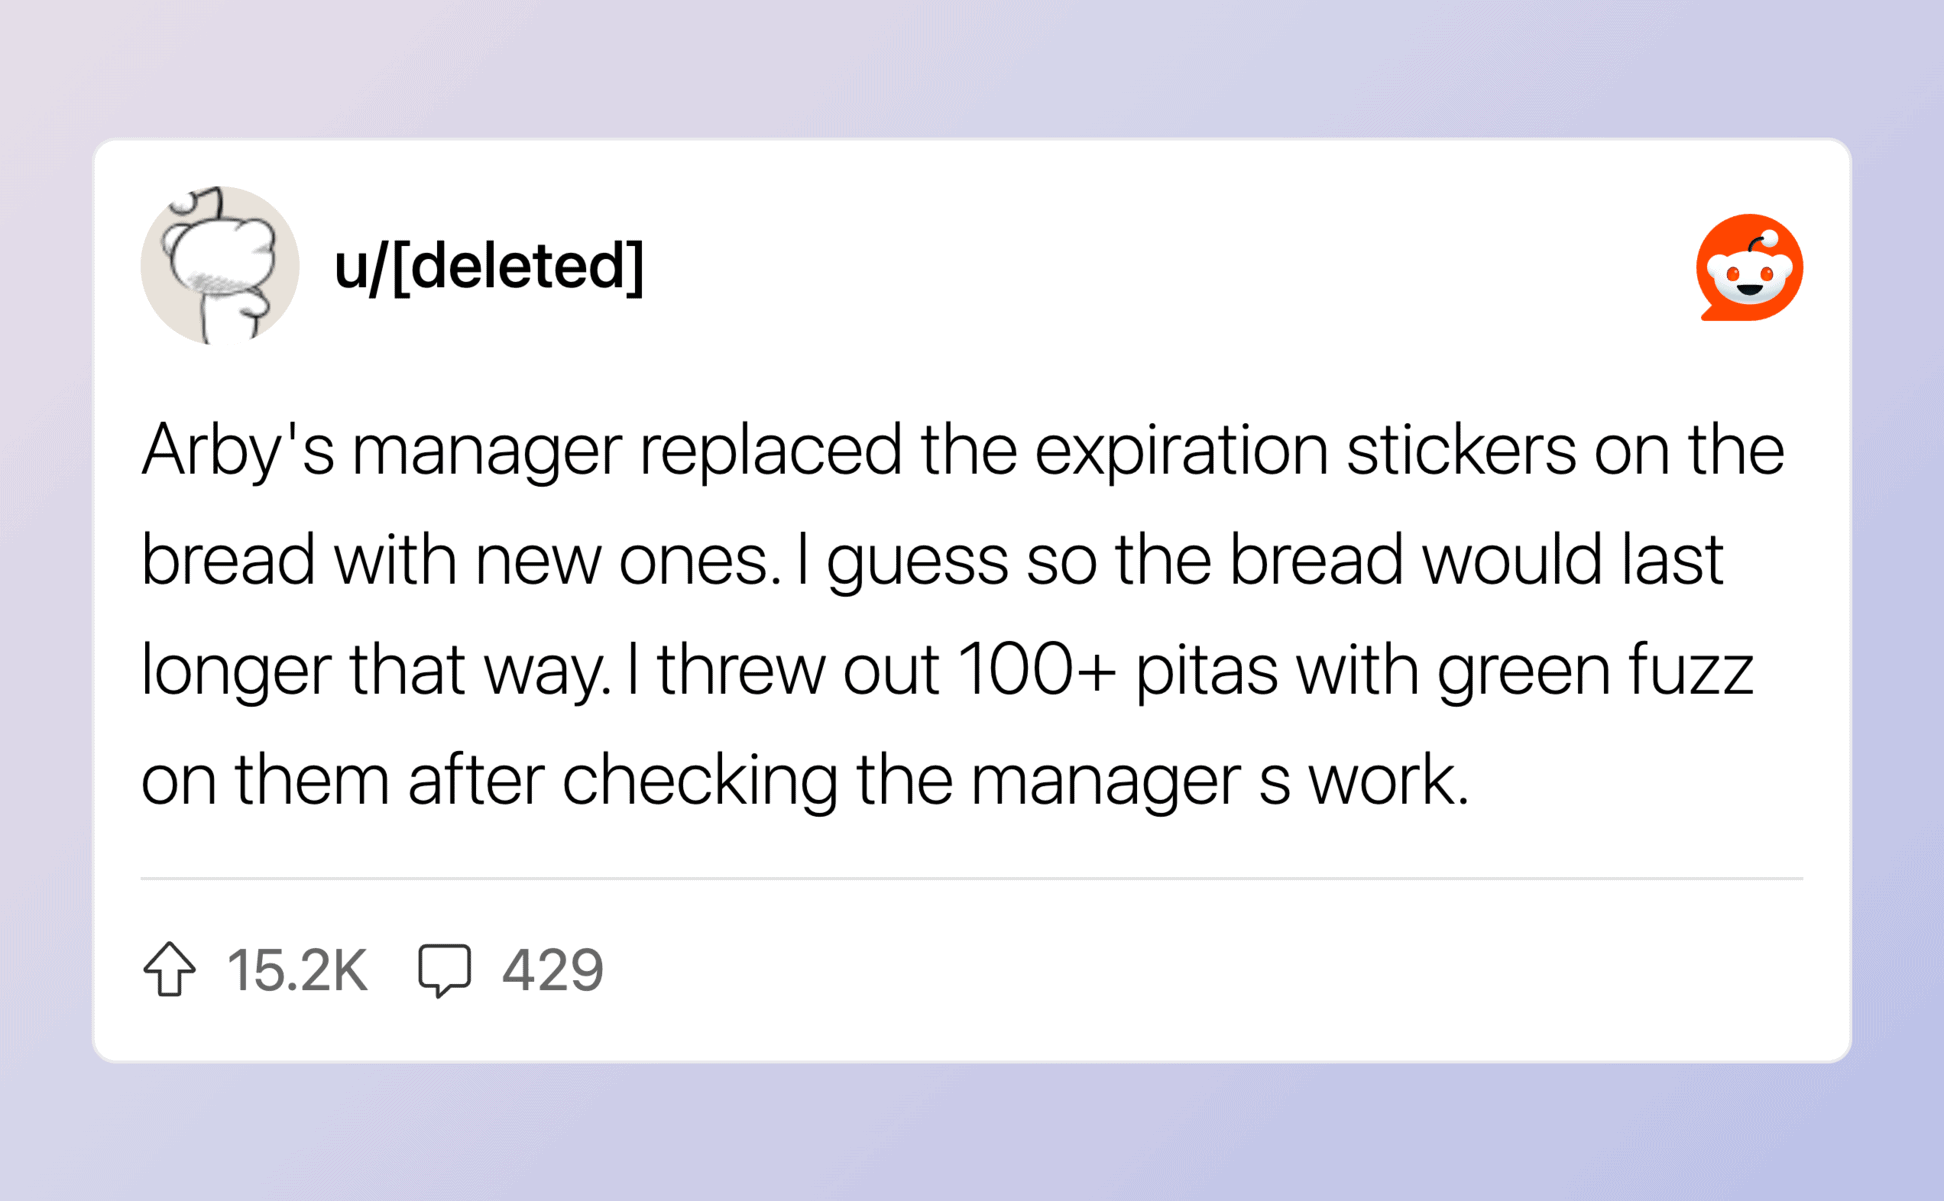Click the horizontal divider line under post
This screenshot has width=1944, height=1201.
970,878
